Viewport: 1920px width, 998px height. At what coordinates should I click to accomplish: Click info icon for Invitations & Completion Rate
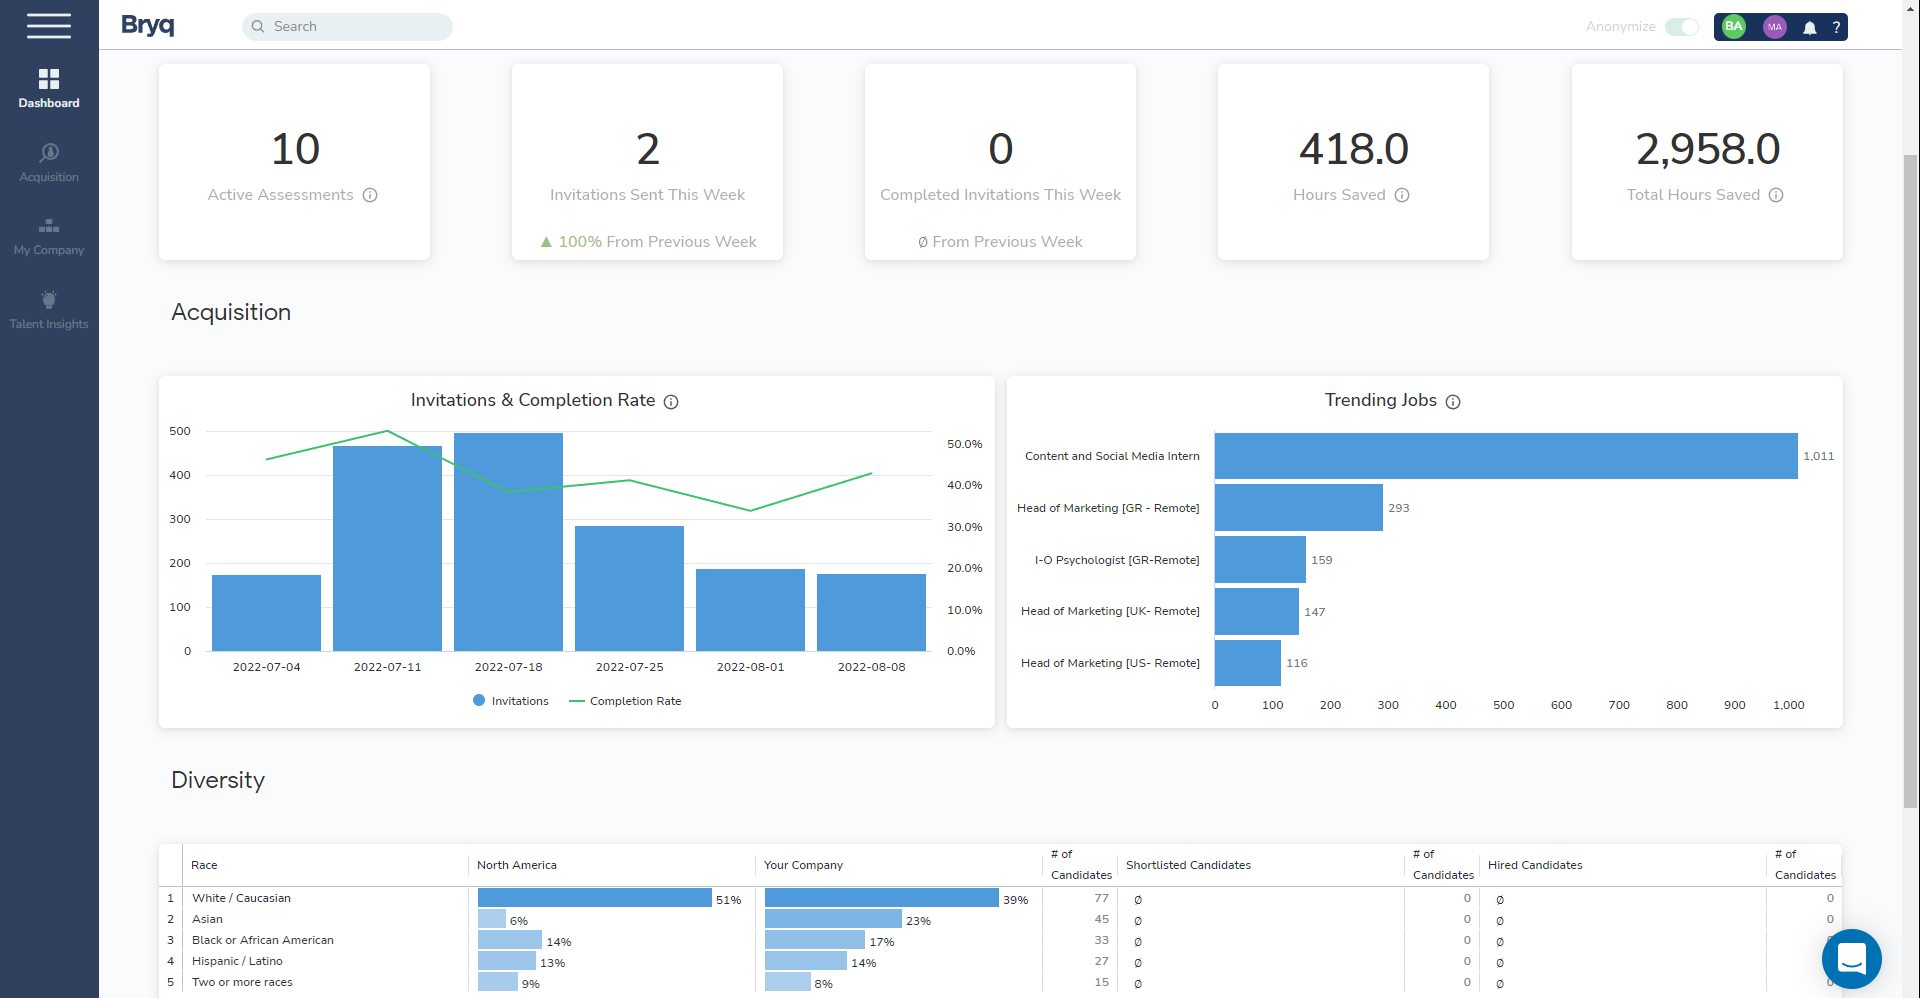(671, 402)
